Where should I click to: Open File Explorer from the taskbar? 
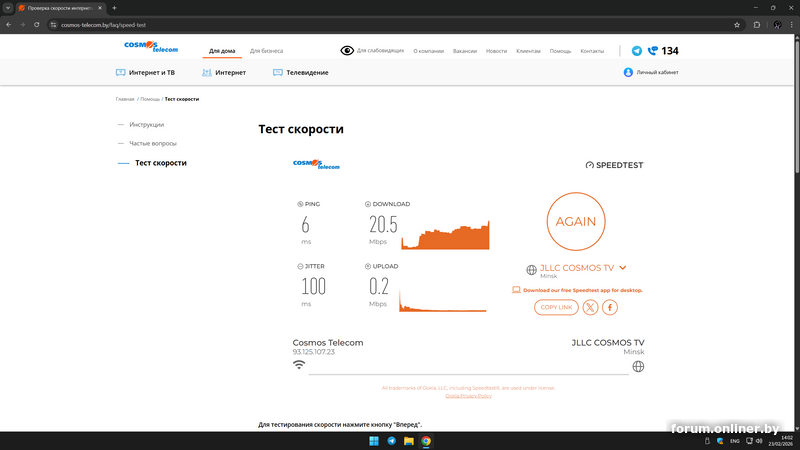pos(409,441)
